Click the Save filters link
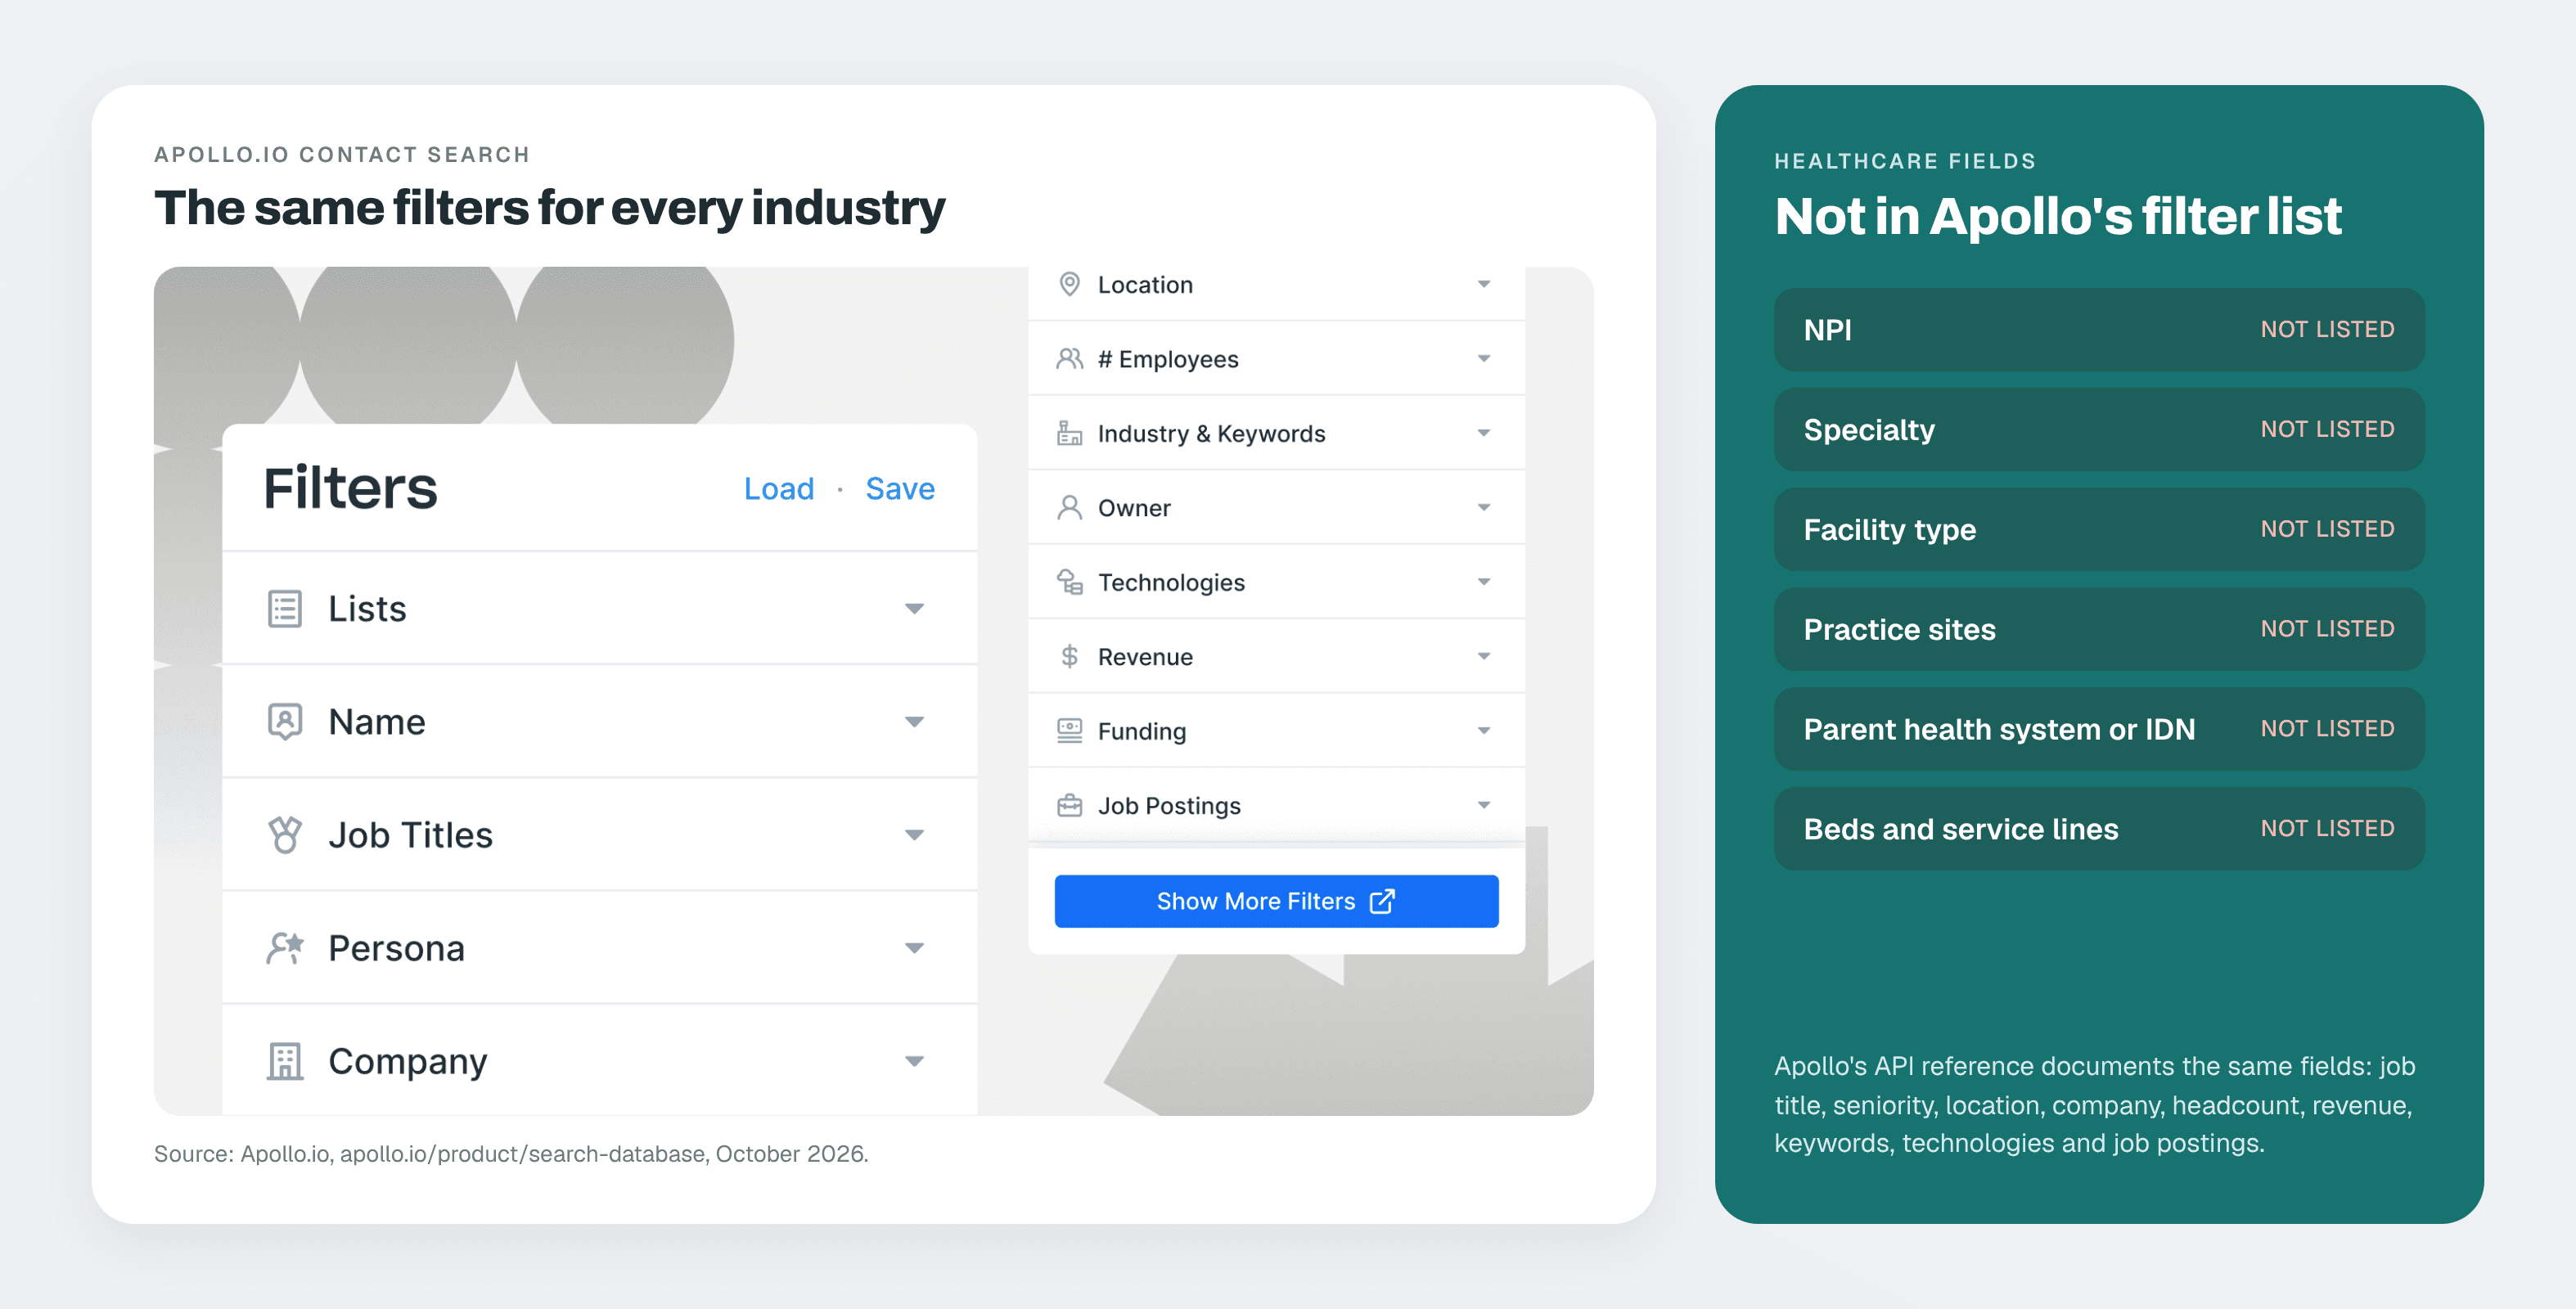Screen dimensions: 2576x1309 click(x=900, y=488)
